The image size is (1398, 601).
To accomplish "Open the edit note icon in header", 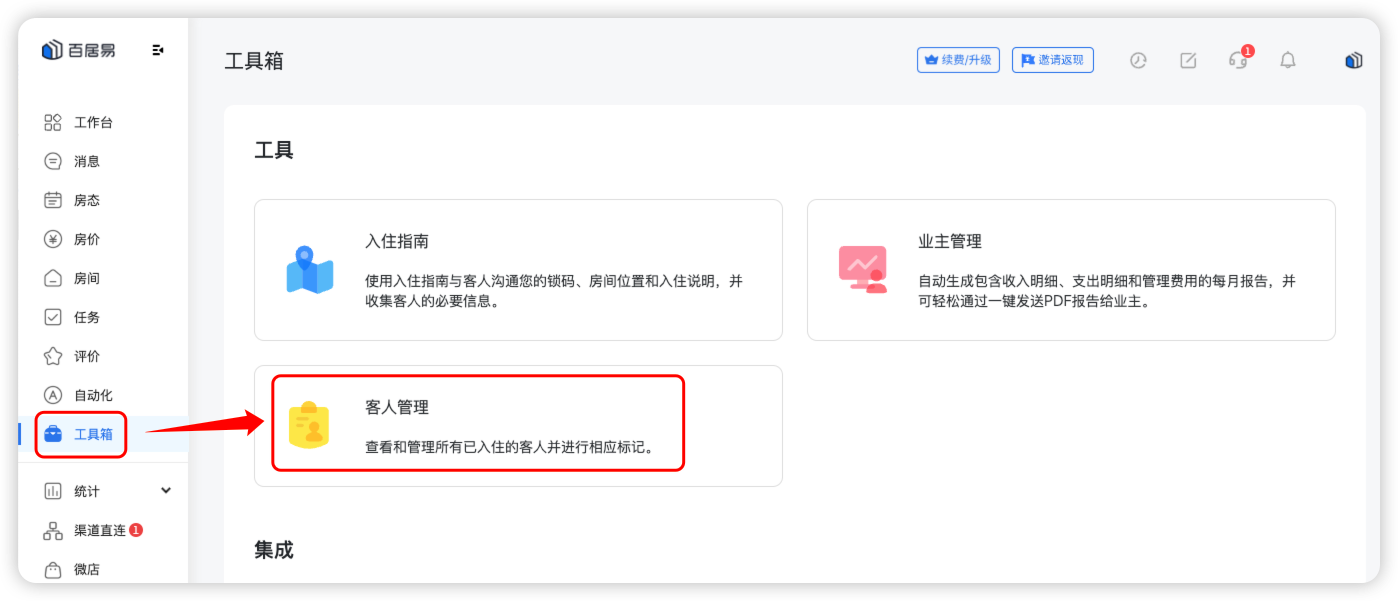I will [x=1188, y=60].
